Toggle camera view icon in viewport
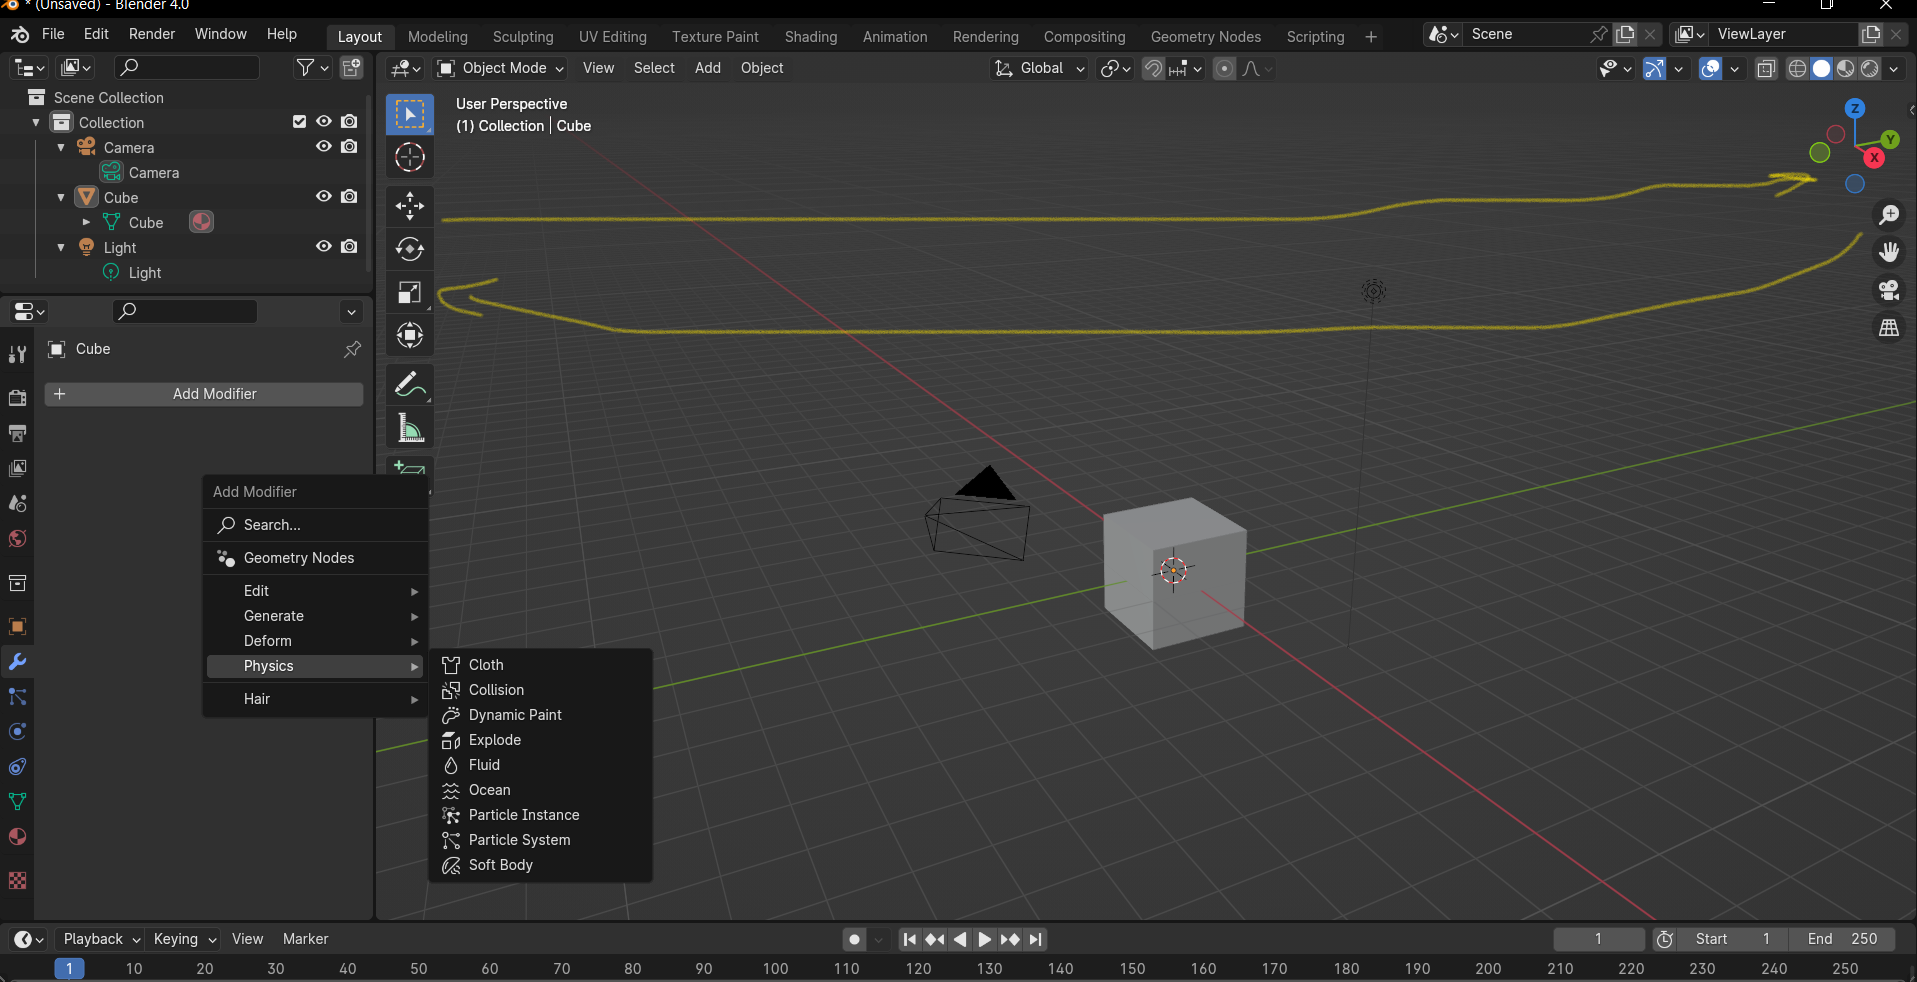Image resolution: width=1917 pixels, height=982 pixels. [x=1888, y=290]
